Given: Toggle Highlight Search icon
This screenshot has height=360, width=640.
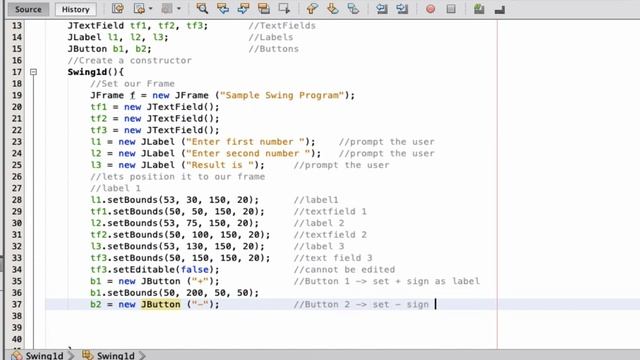Looking at the screenshot, I should (x=264, y=9).
